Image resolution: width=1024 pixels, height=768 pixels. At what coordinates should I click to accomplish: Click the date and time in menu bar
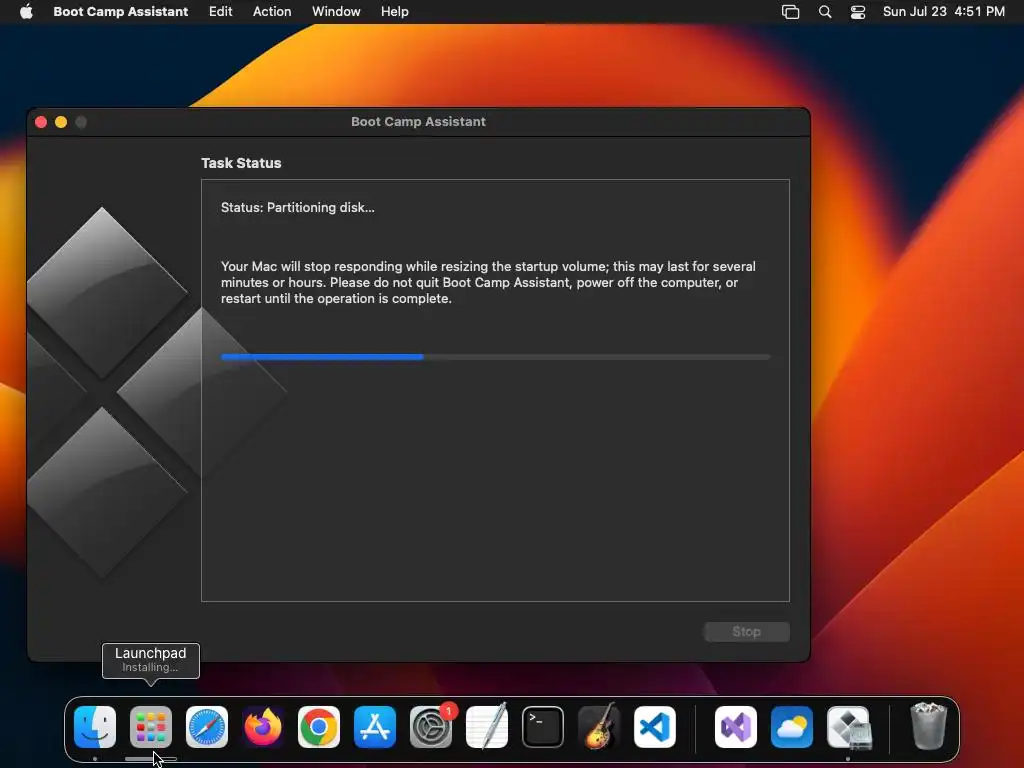944,12
